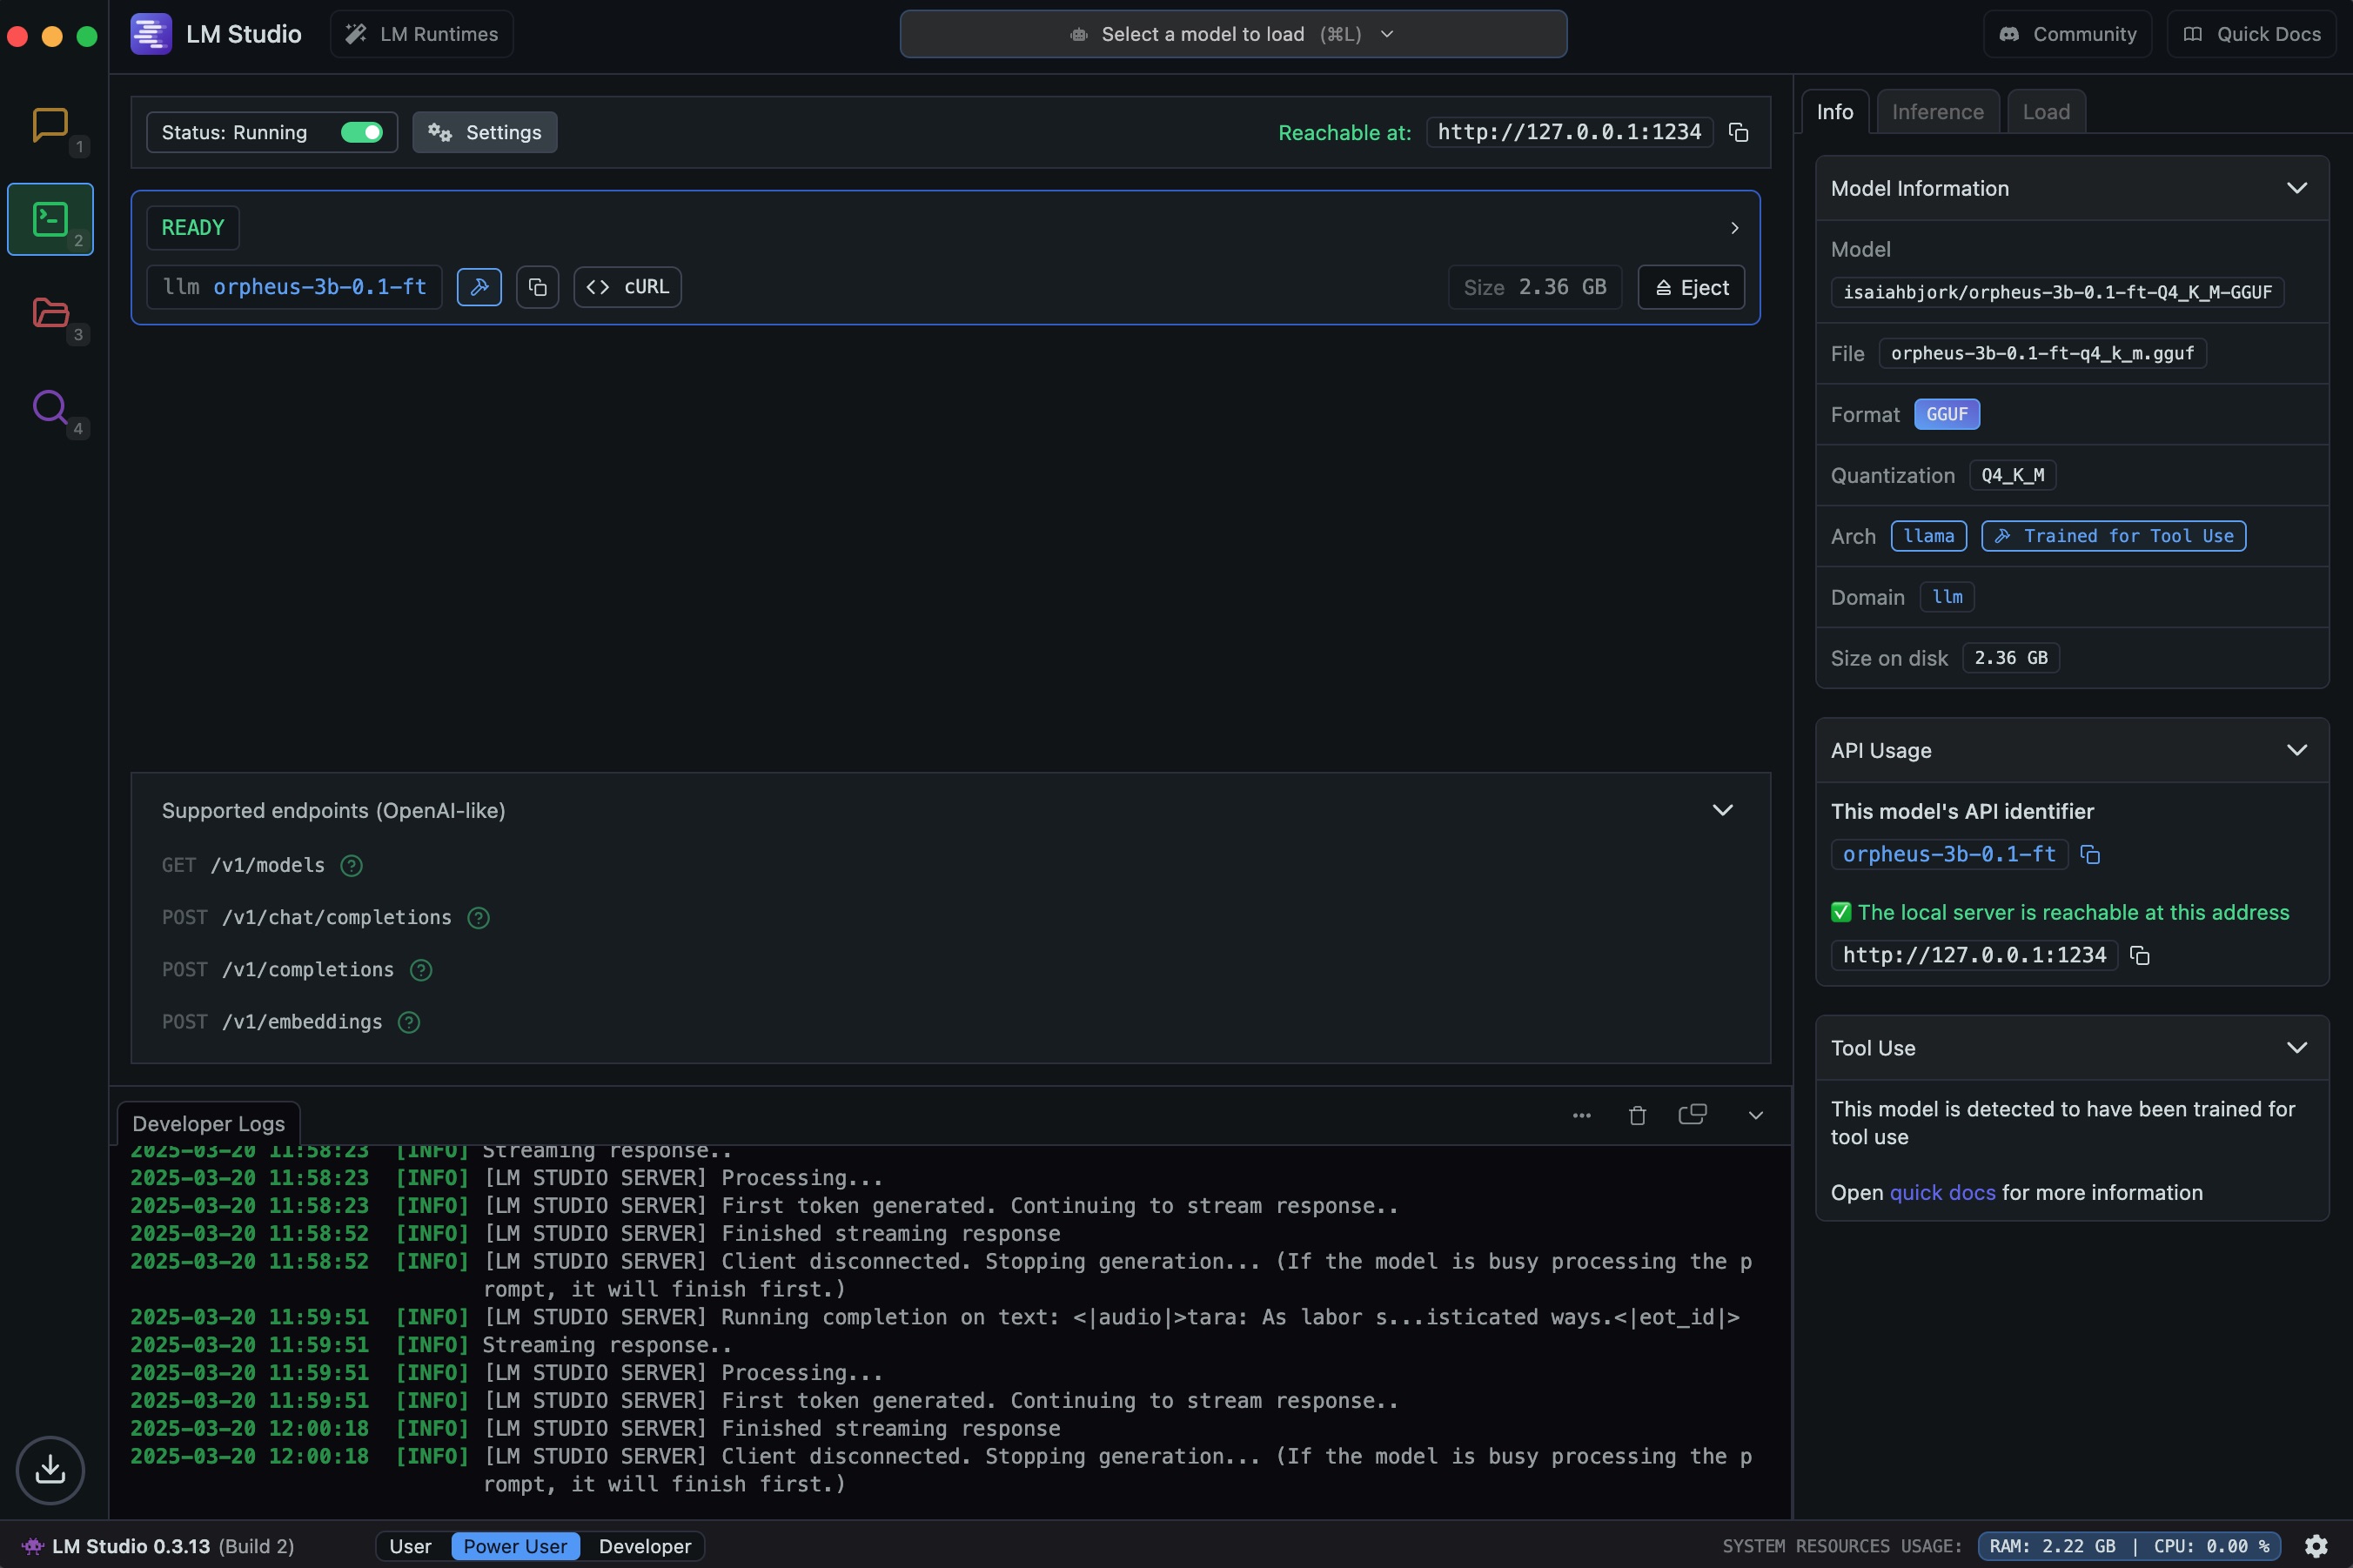Show help for POST /v1/chat/completions endpoint
The image size is (2353, 1568).
coord(478,917)
